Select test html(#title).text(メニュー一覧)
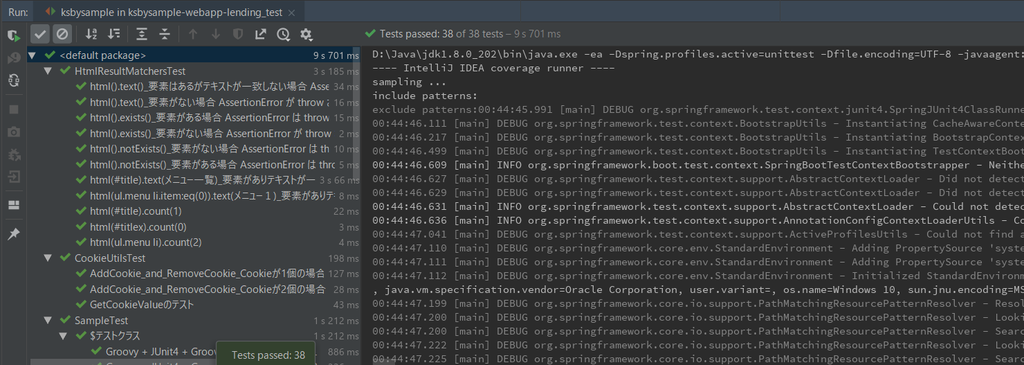Viewport: 1024px width, 365px height. (x=194, y=180)
